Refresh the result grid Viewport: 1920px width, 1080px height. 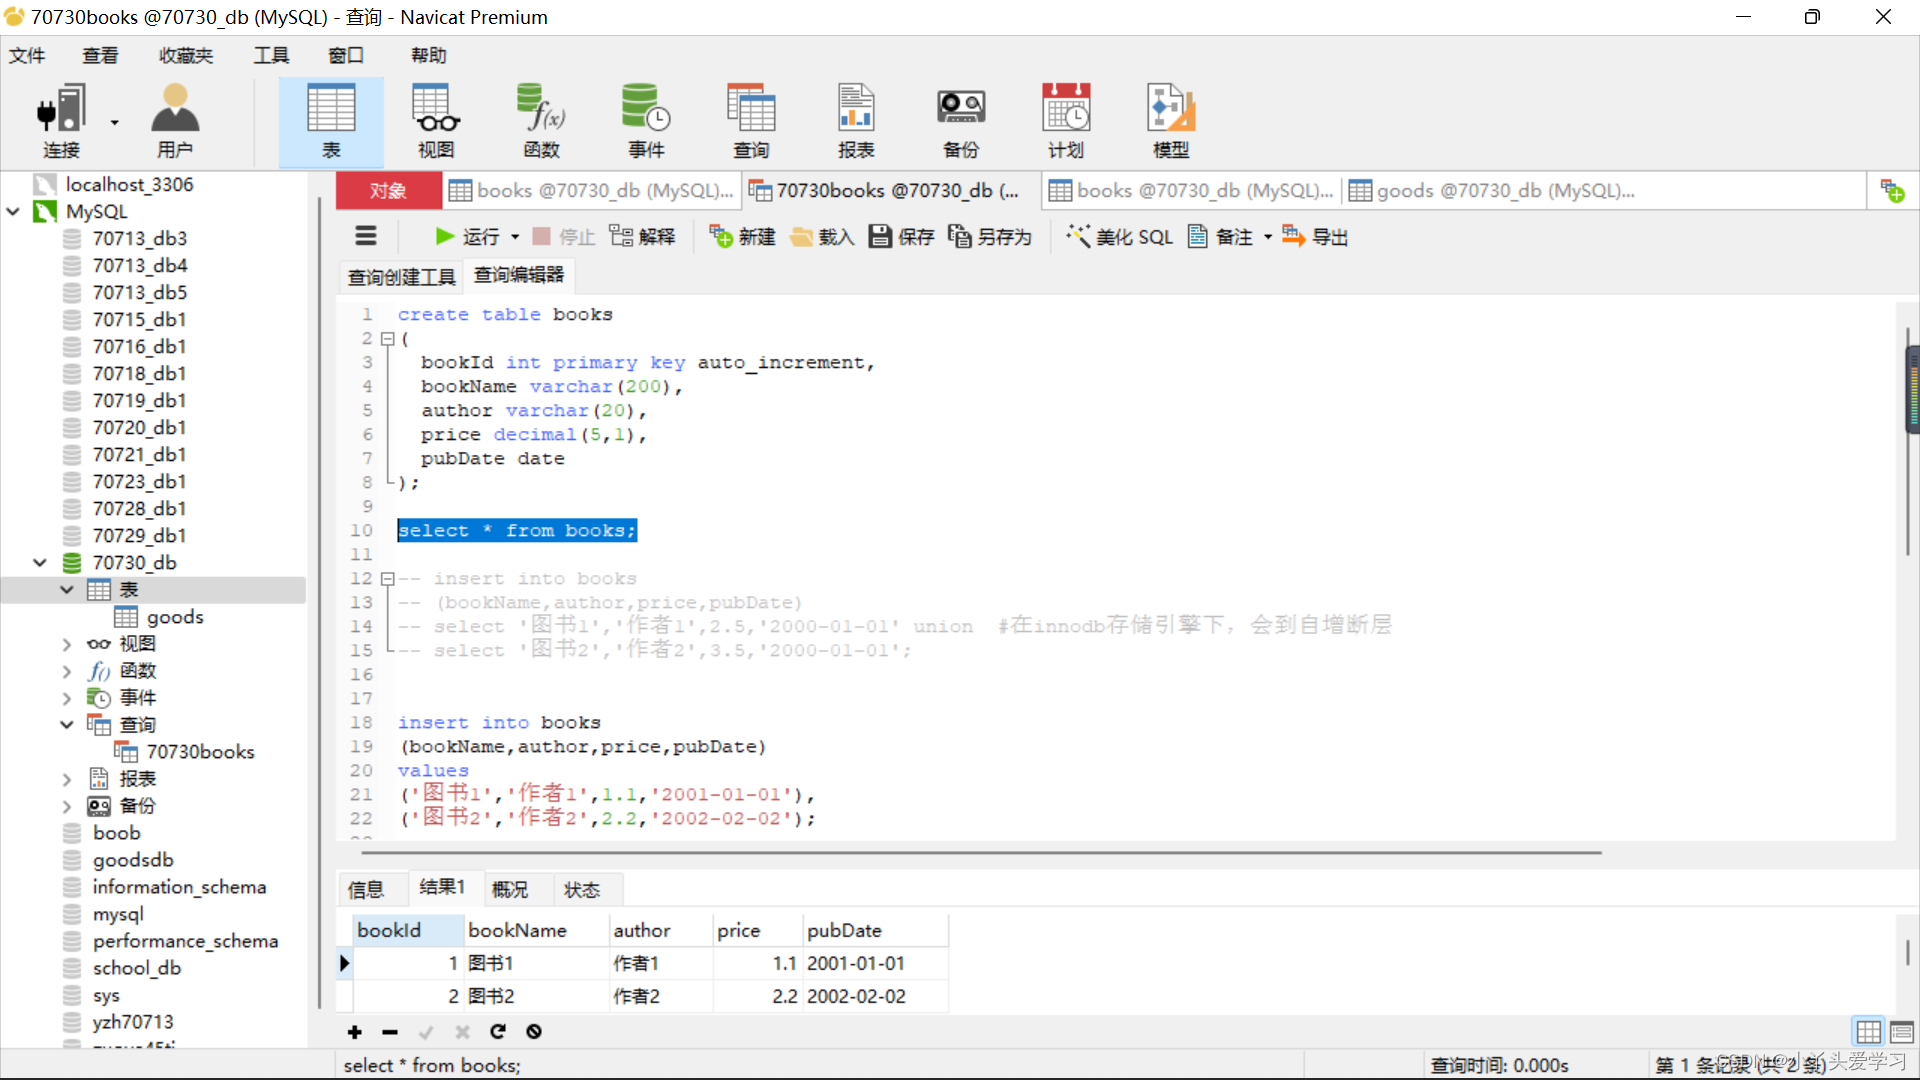[498, 1031]
